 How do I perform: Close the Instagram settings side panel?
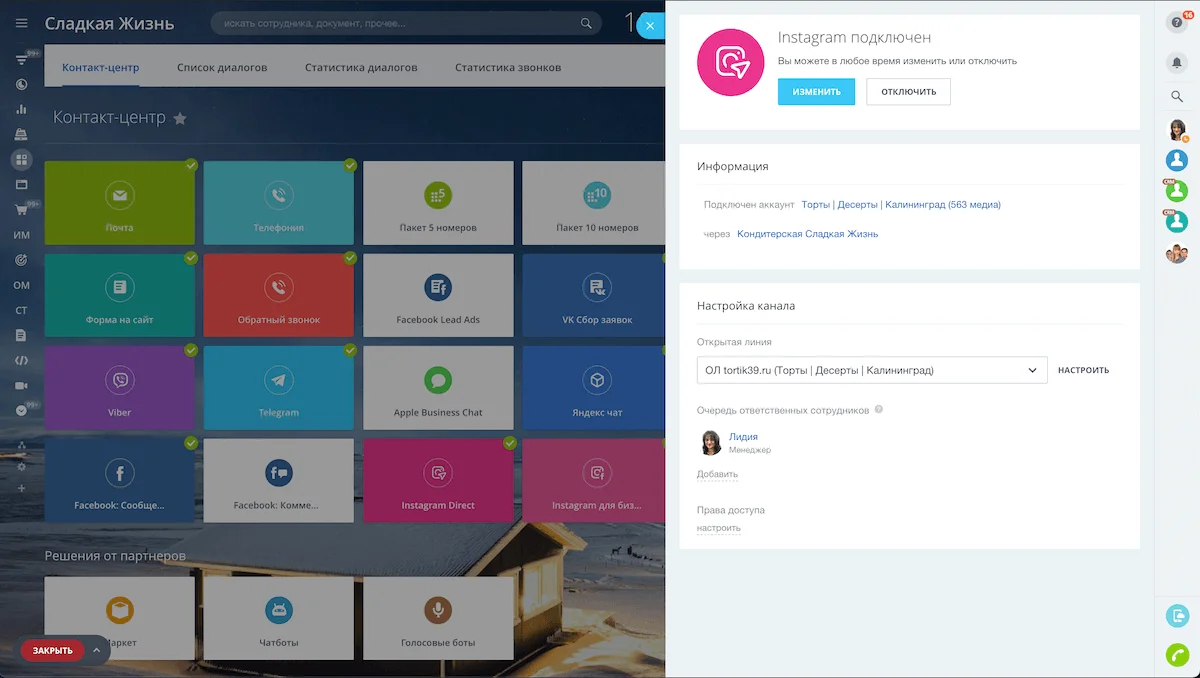pyautogui.click(x=650, y=26)
